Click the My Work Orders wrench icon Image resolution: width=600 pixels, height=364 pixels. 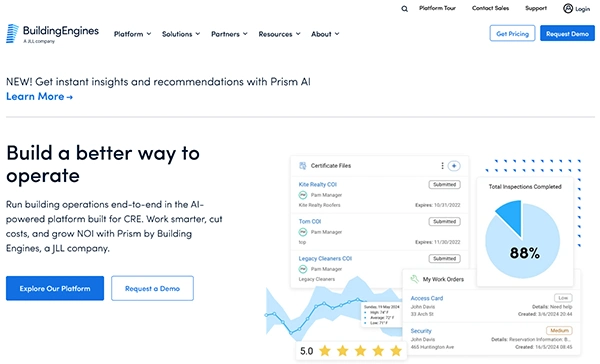click(414, 279)
